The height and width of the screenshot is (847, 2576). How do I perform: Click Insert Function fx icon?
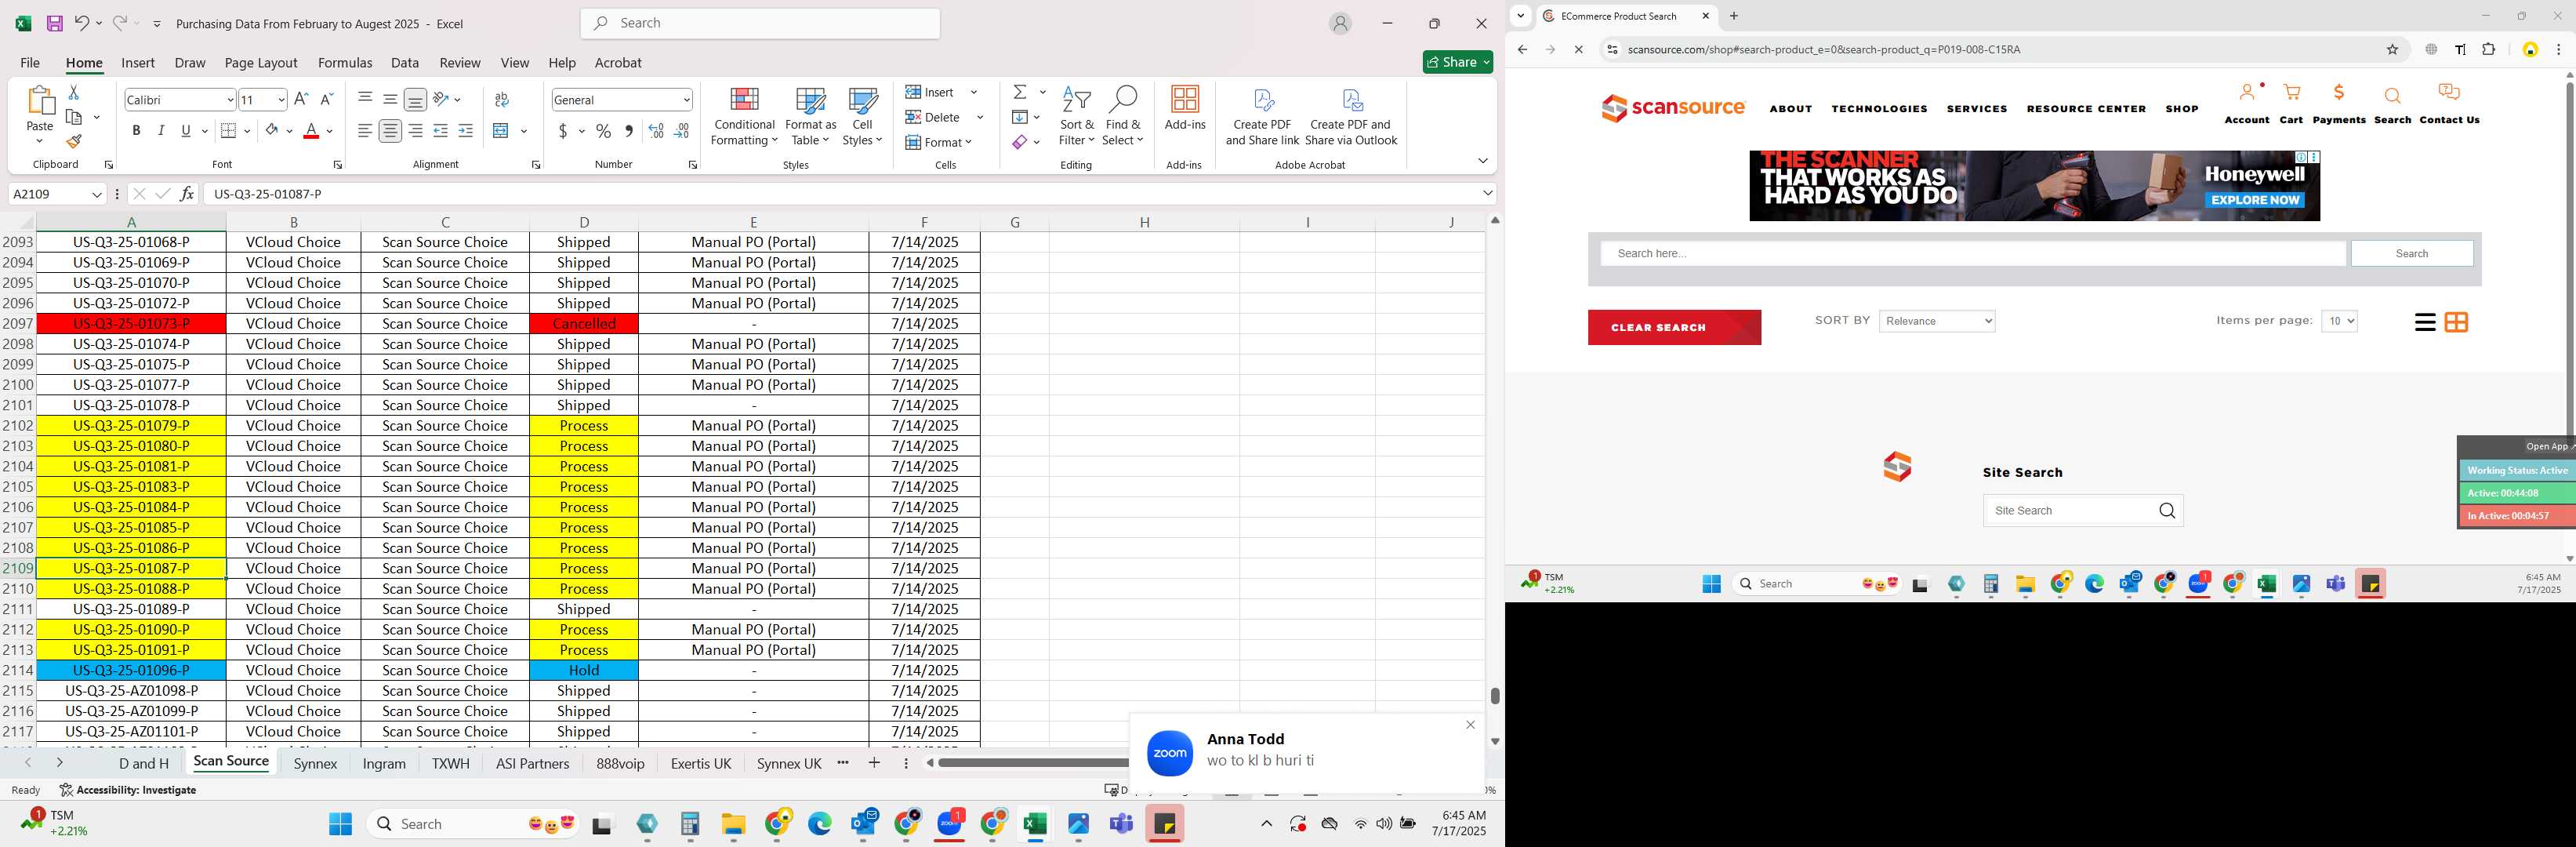point(187,194)
